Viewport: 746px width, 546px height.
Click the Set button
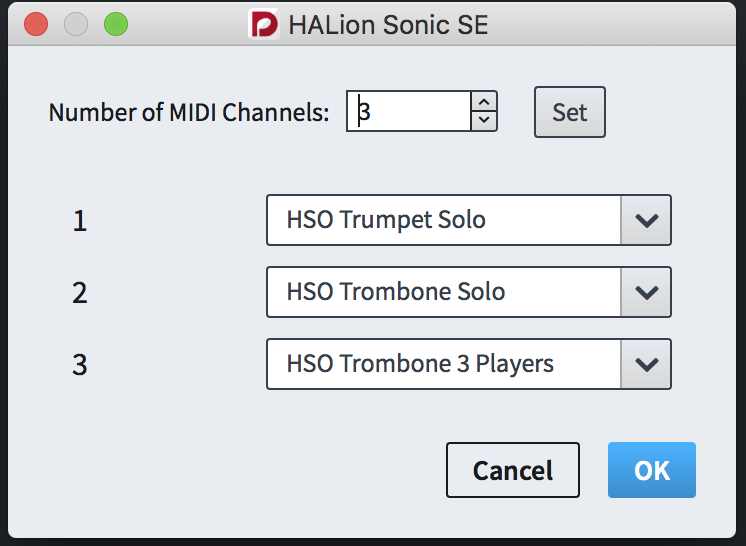(x=569, y=112)
